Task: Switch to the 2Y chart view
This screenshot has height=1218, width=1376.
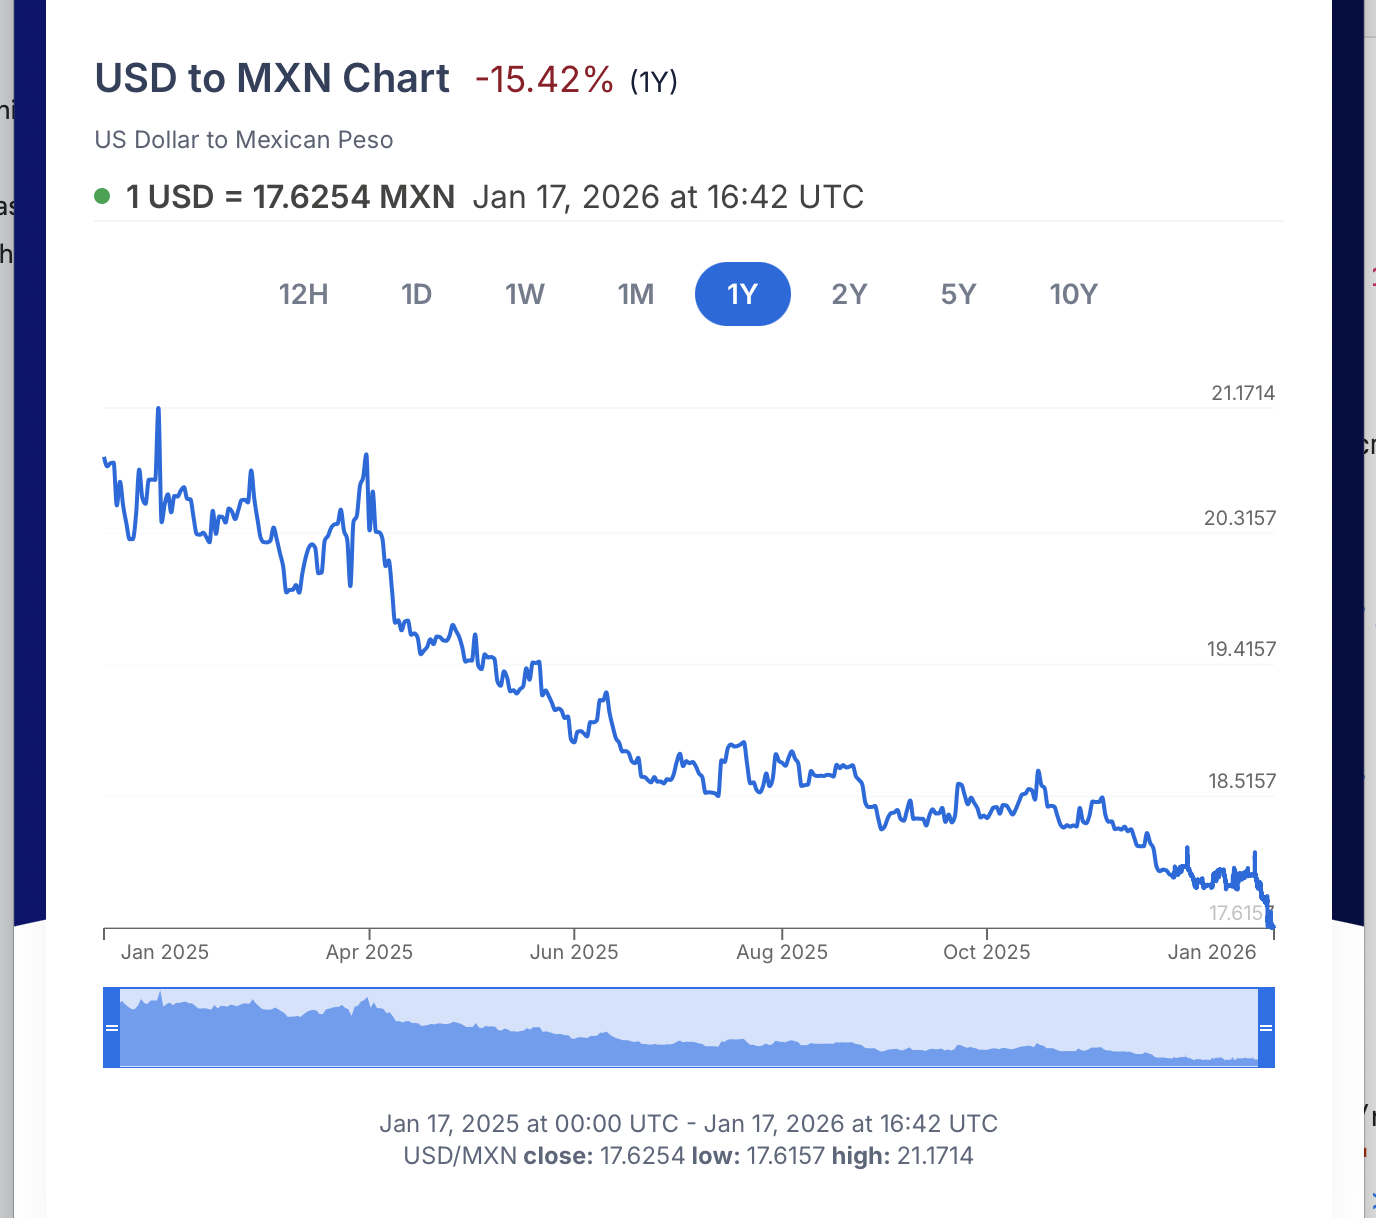Action: pos(849,294)
